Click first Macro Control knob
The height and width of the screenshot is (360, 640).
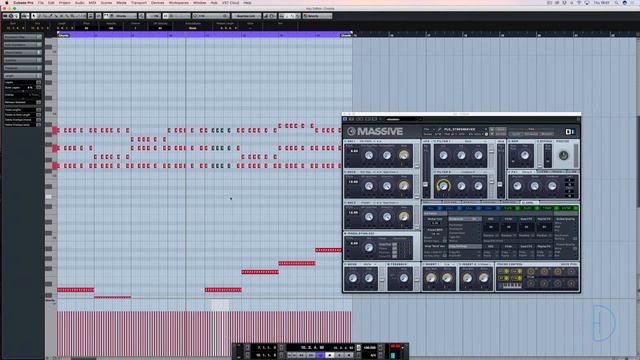531,271
